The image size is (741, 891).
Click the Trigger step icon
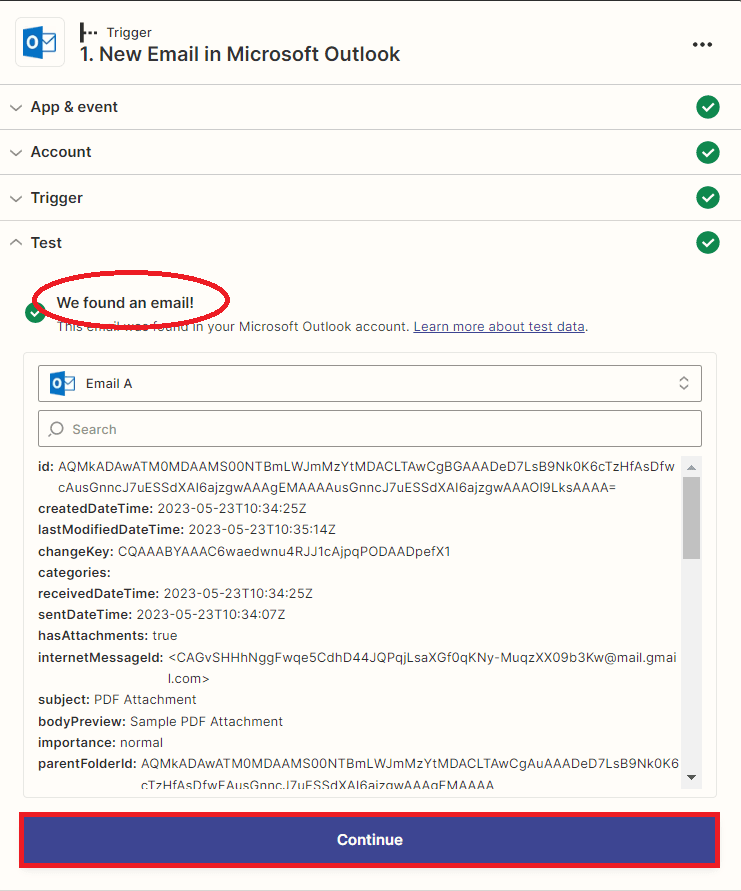click(x=89, y=33)
